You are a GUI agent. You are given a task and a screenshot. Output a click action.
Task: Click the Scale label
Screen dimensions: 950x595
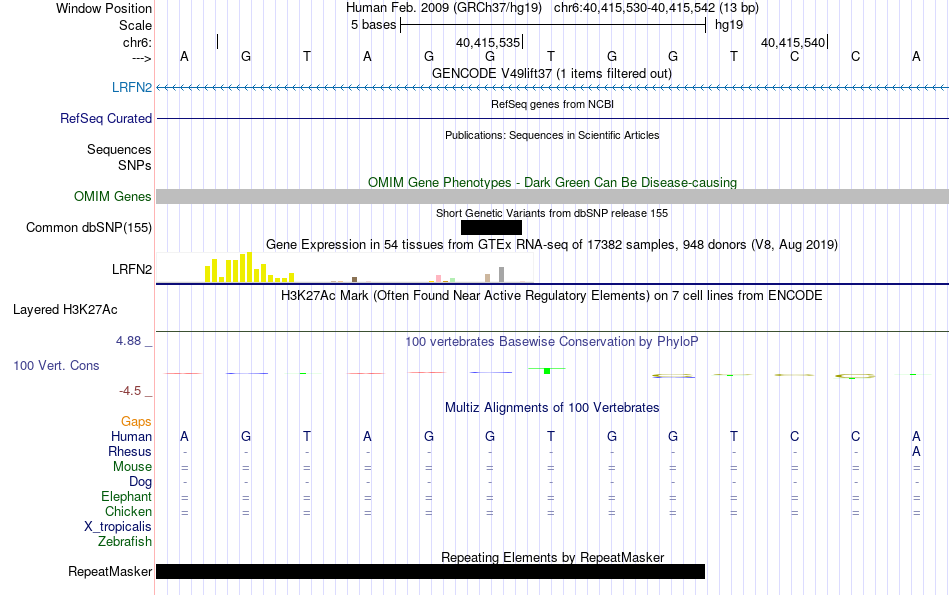tap(135, 25)
